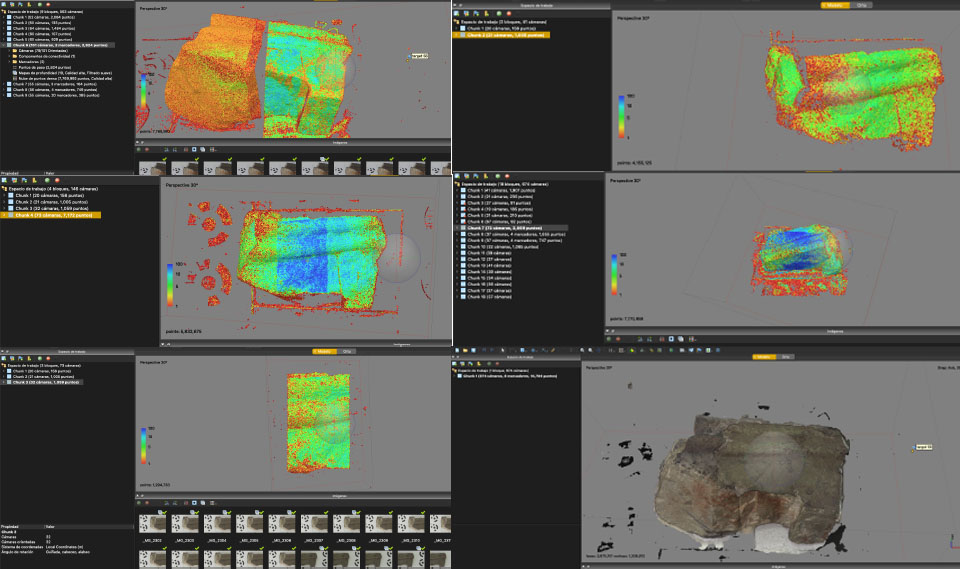
Task: Switch to the Ortho tab above bottom-left viewport
Action: click(x=348, y=351)
